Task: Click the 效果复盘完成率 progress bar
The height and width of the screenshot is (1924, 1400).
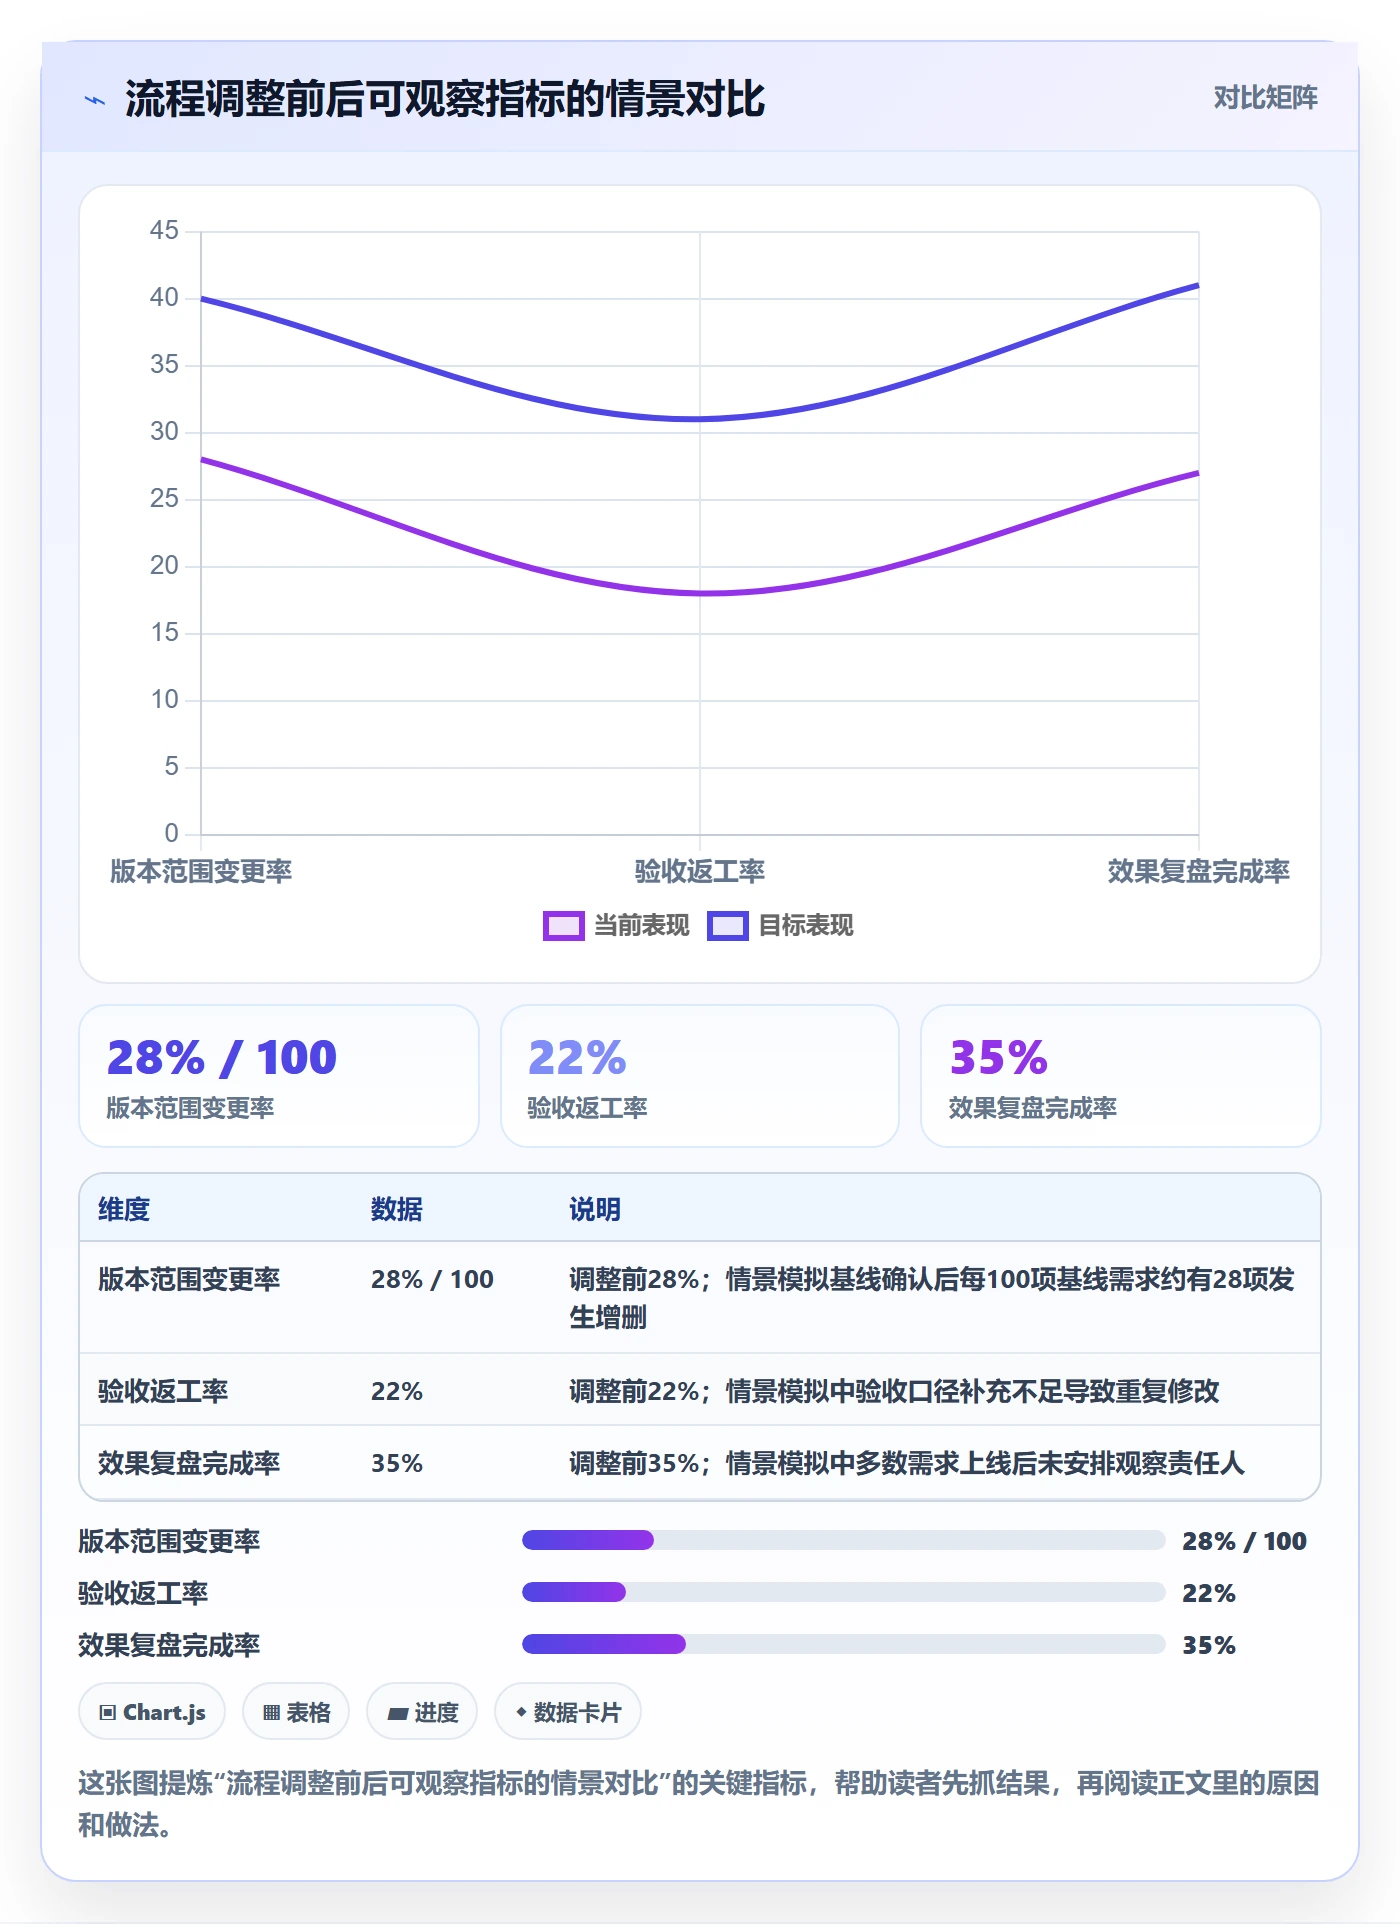Action: click(x=843, y=1644)
